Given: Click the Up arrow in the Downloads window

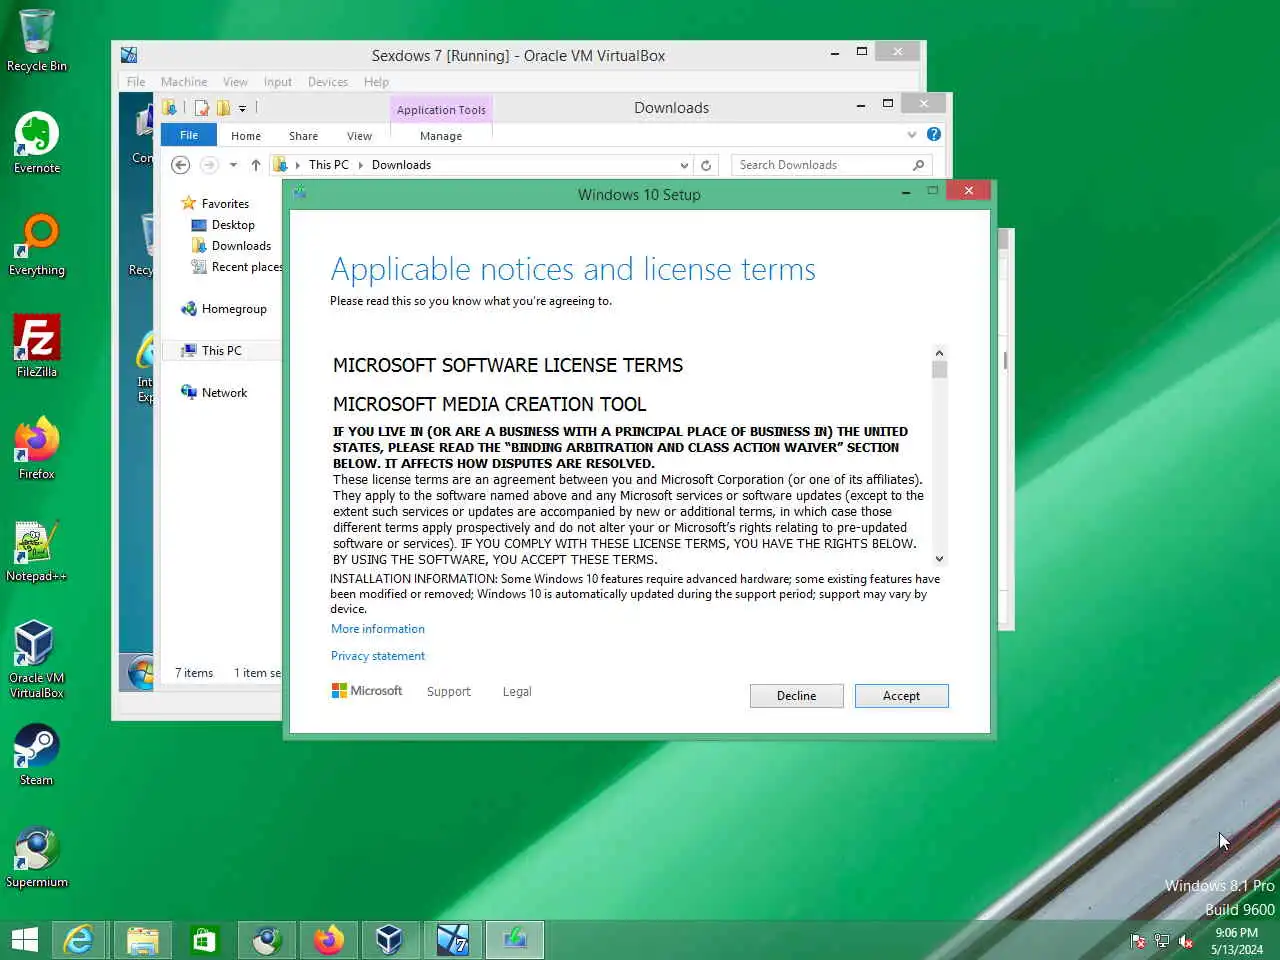Looking at the screenshot, I should click(256, 165).
